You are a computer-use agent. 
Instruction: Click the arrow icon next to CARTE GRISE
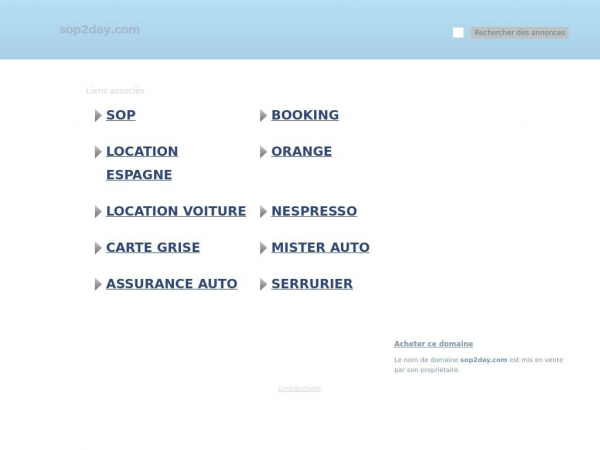98,248
